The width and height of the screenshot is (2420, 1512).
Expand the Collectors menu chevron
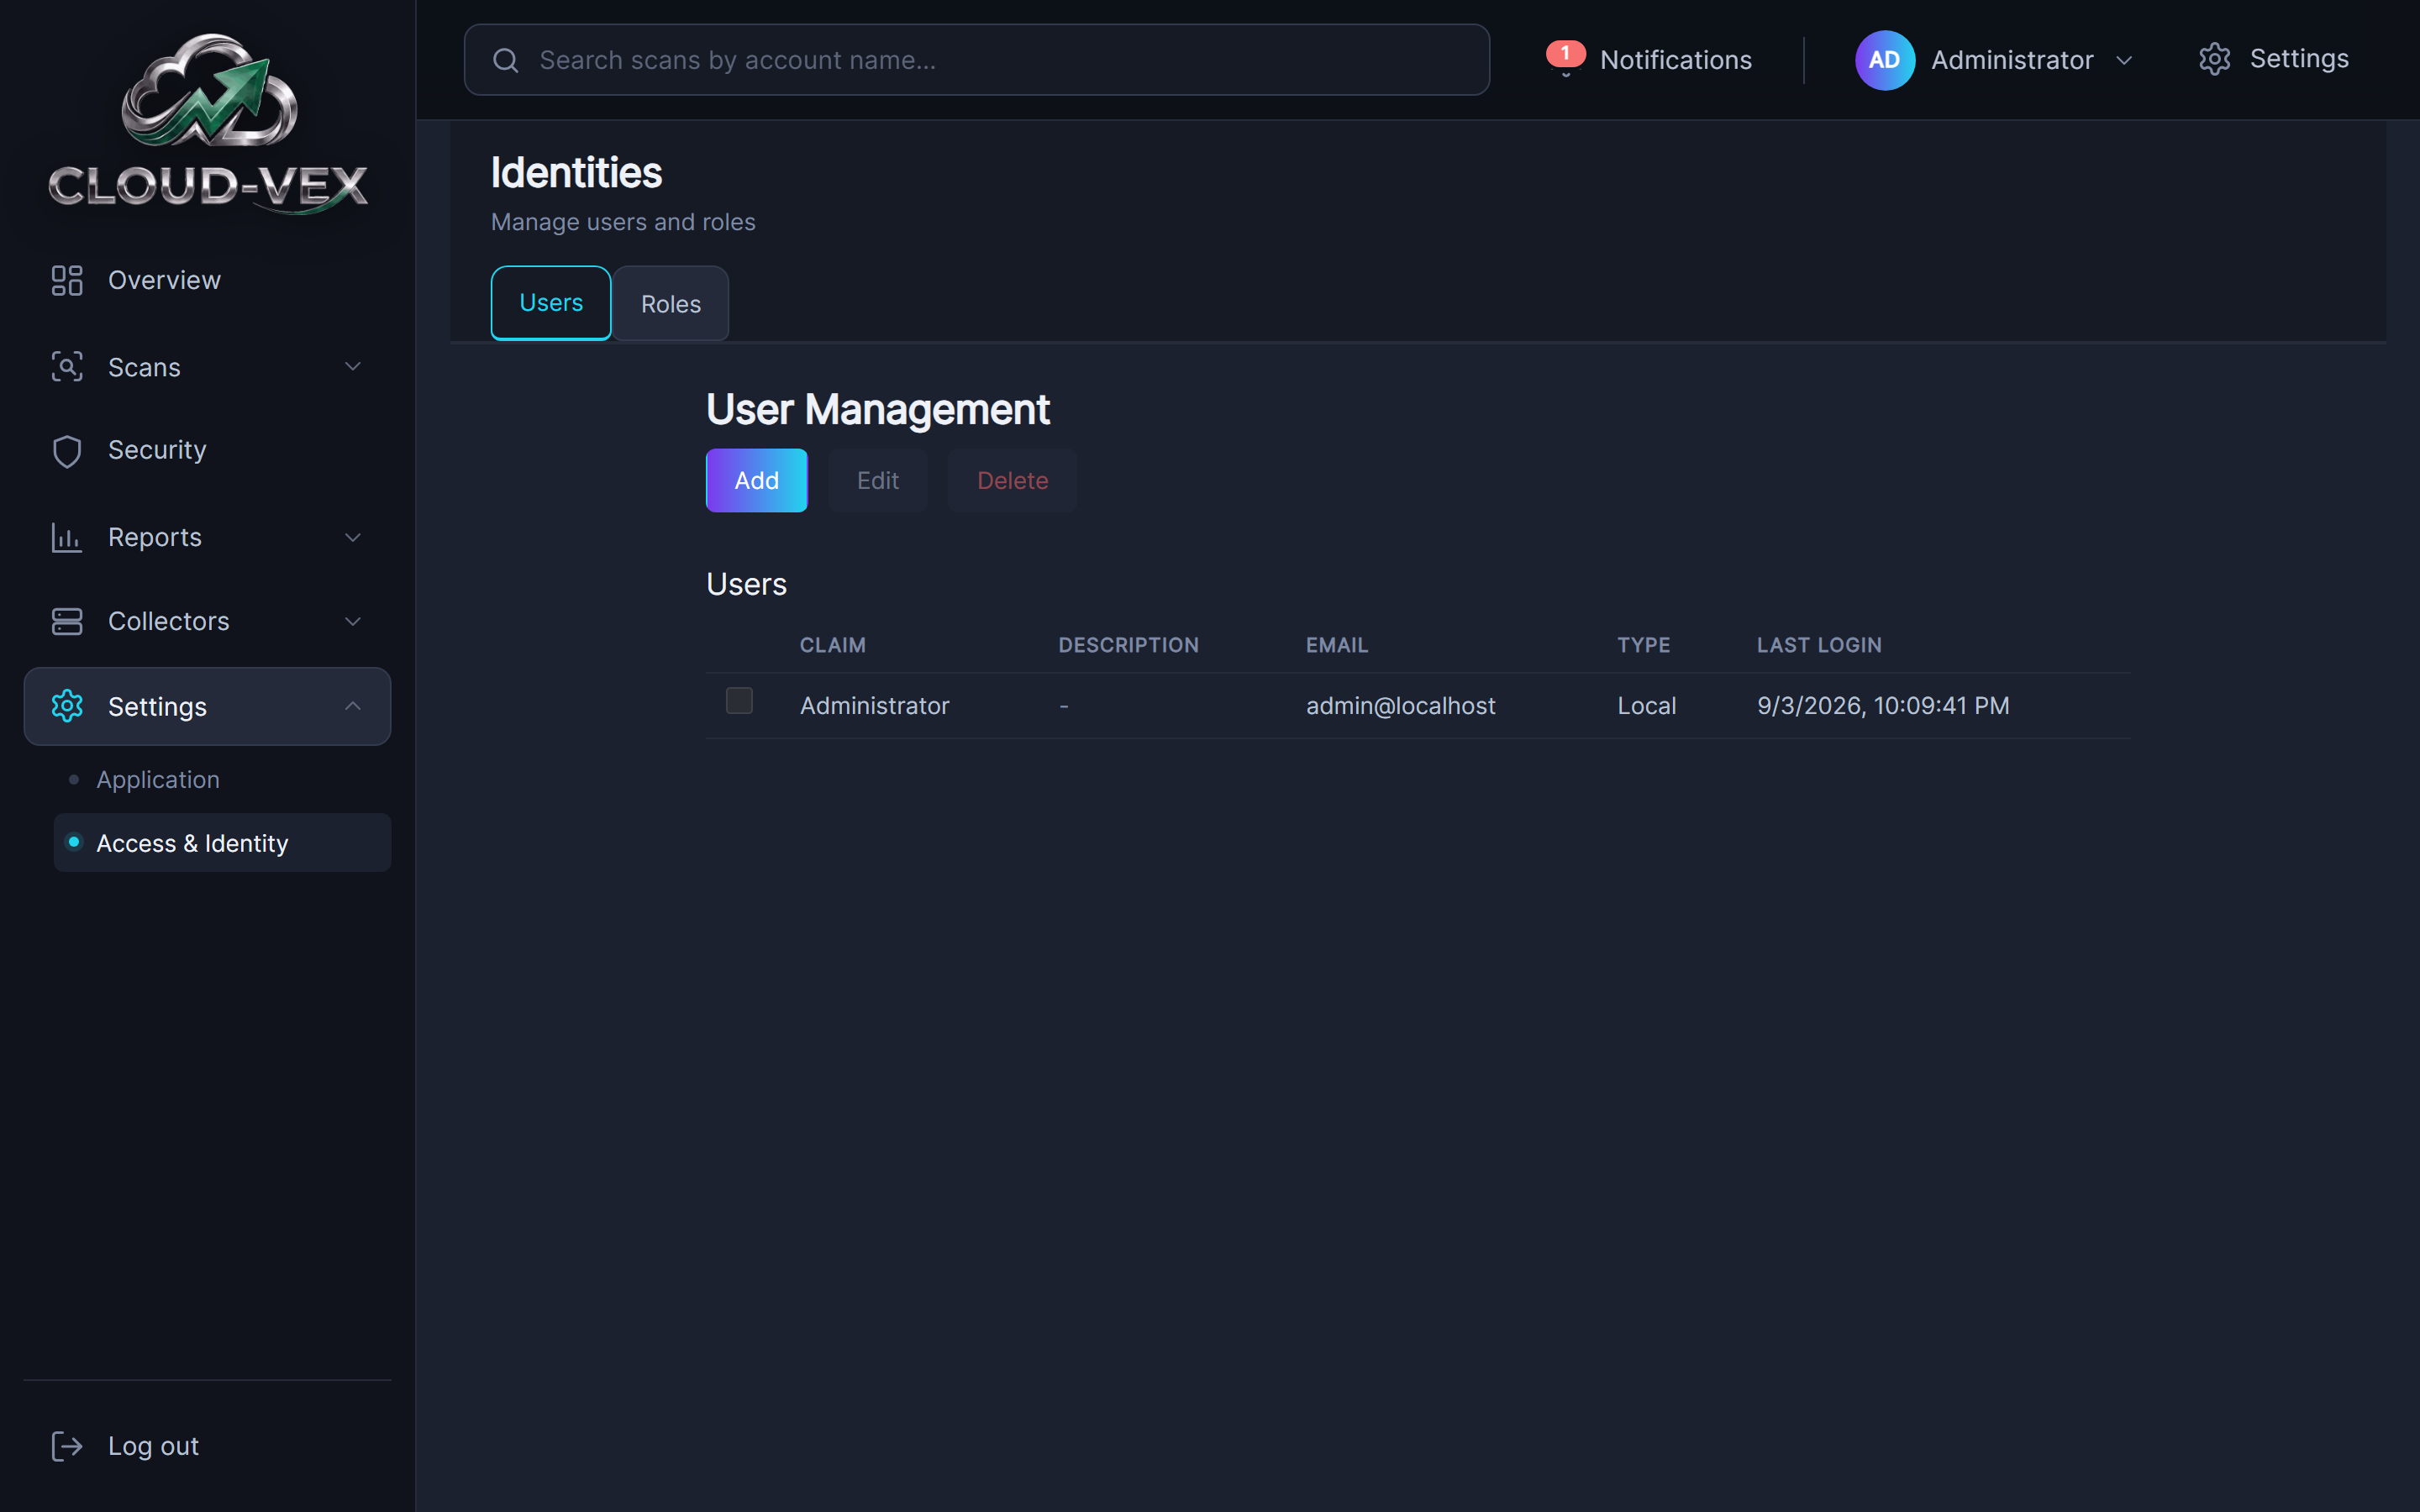point(353,621)
